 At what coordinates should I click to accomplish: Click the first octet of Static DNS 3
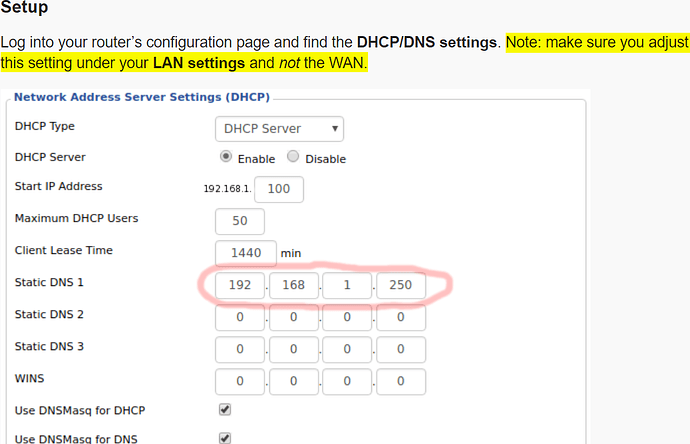click(240, 350)
